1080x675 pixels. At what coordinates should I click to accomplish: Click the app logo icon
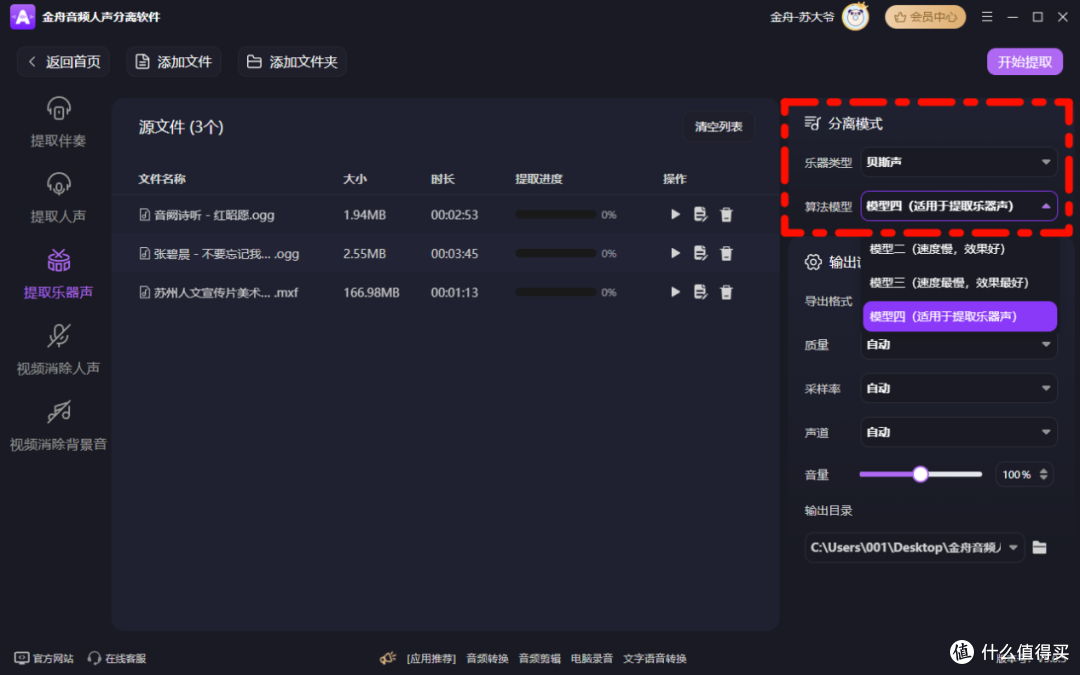tap(22, 17)
